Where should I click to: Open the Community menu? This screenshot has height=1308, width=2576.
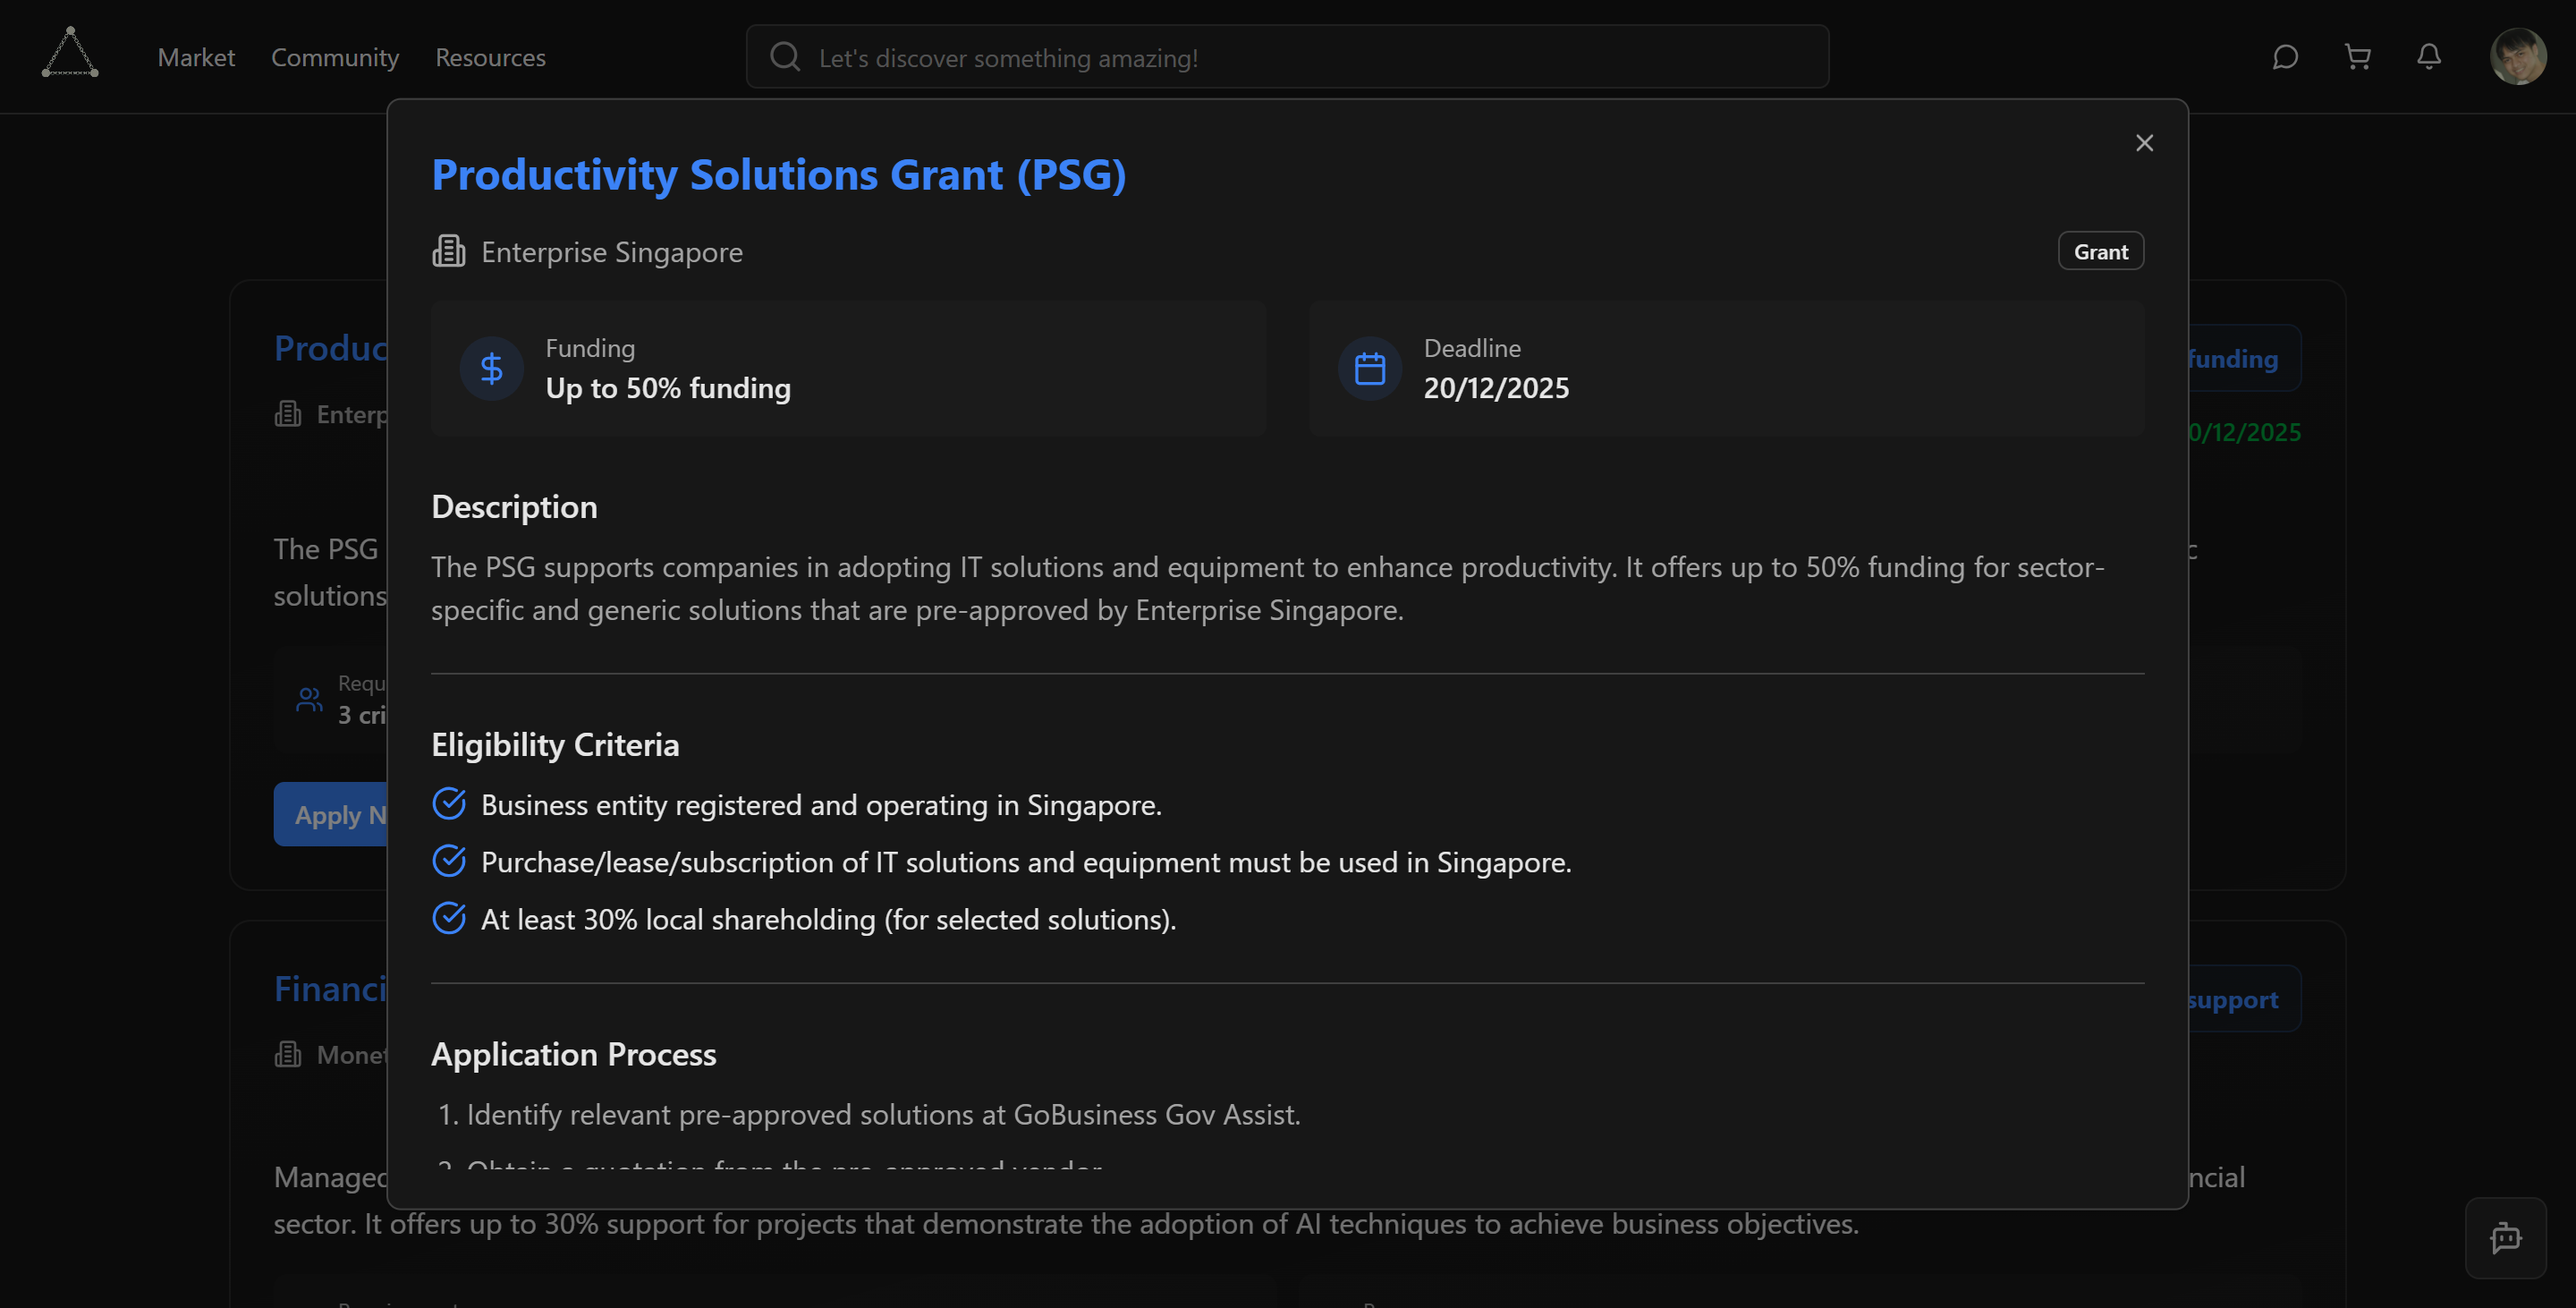click(335, 57)
